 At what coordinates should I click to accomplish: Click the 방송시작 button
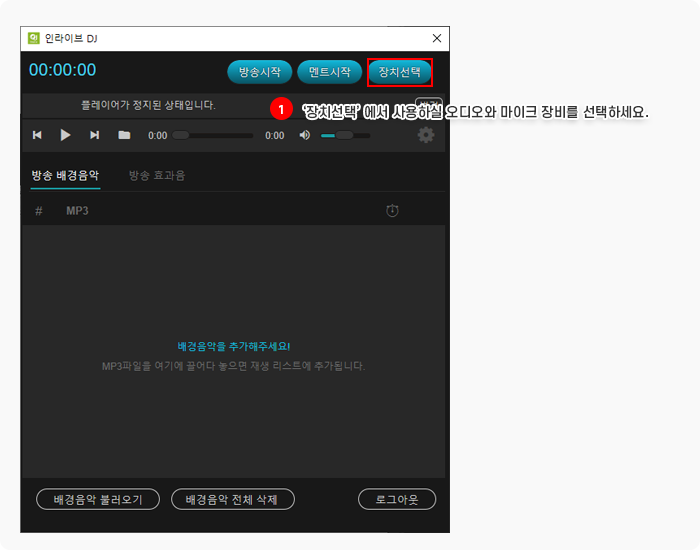pos(260,72)
